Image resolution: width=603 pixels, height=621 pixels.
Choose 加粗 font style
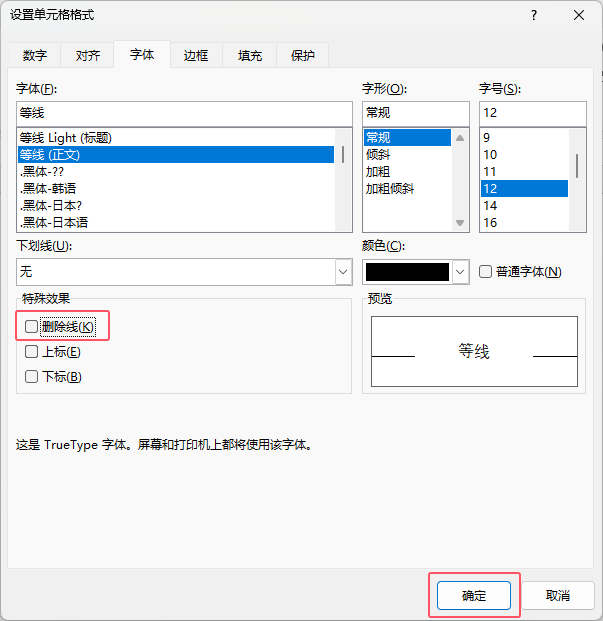click(407, 171)
